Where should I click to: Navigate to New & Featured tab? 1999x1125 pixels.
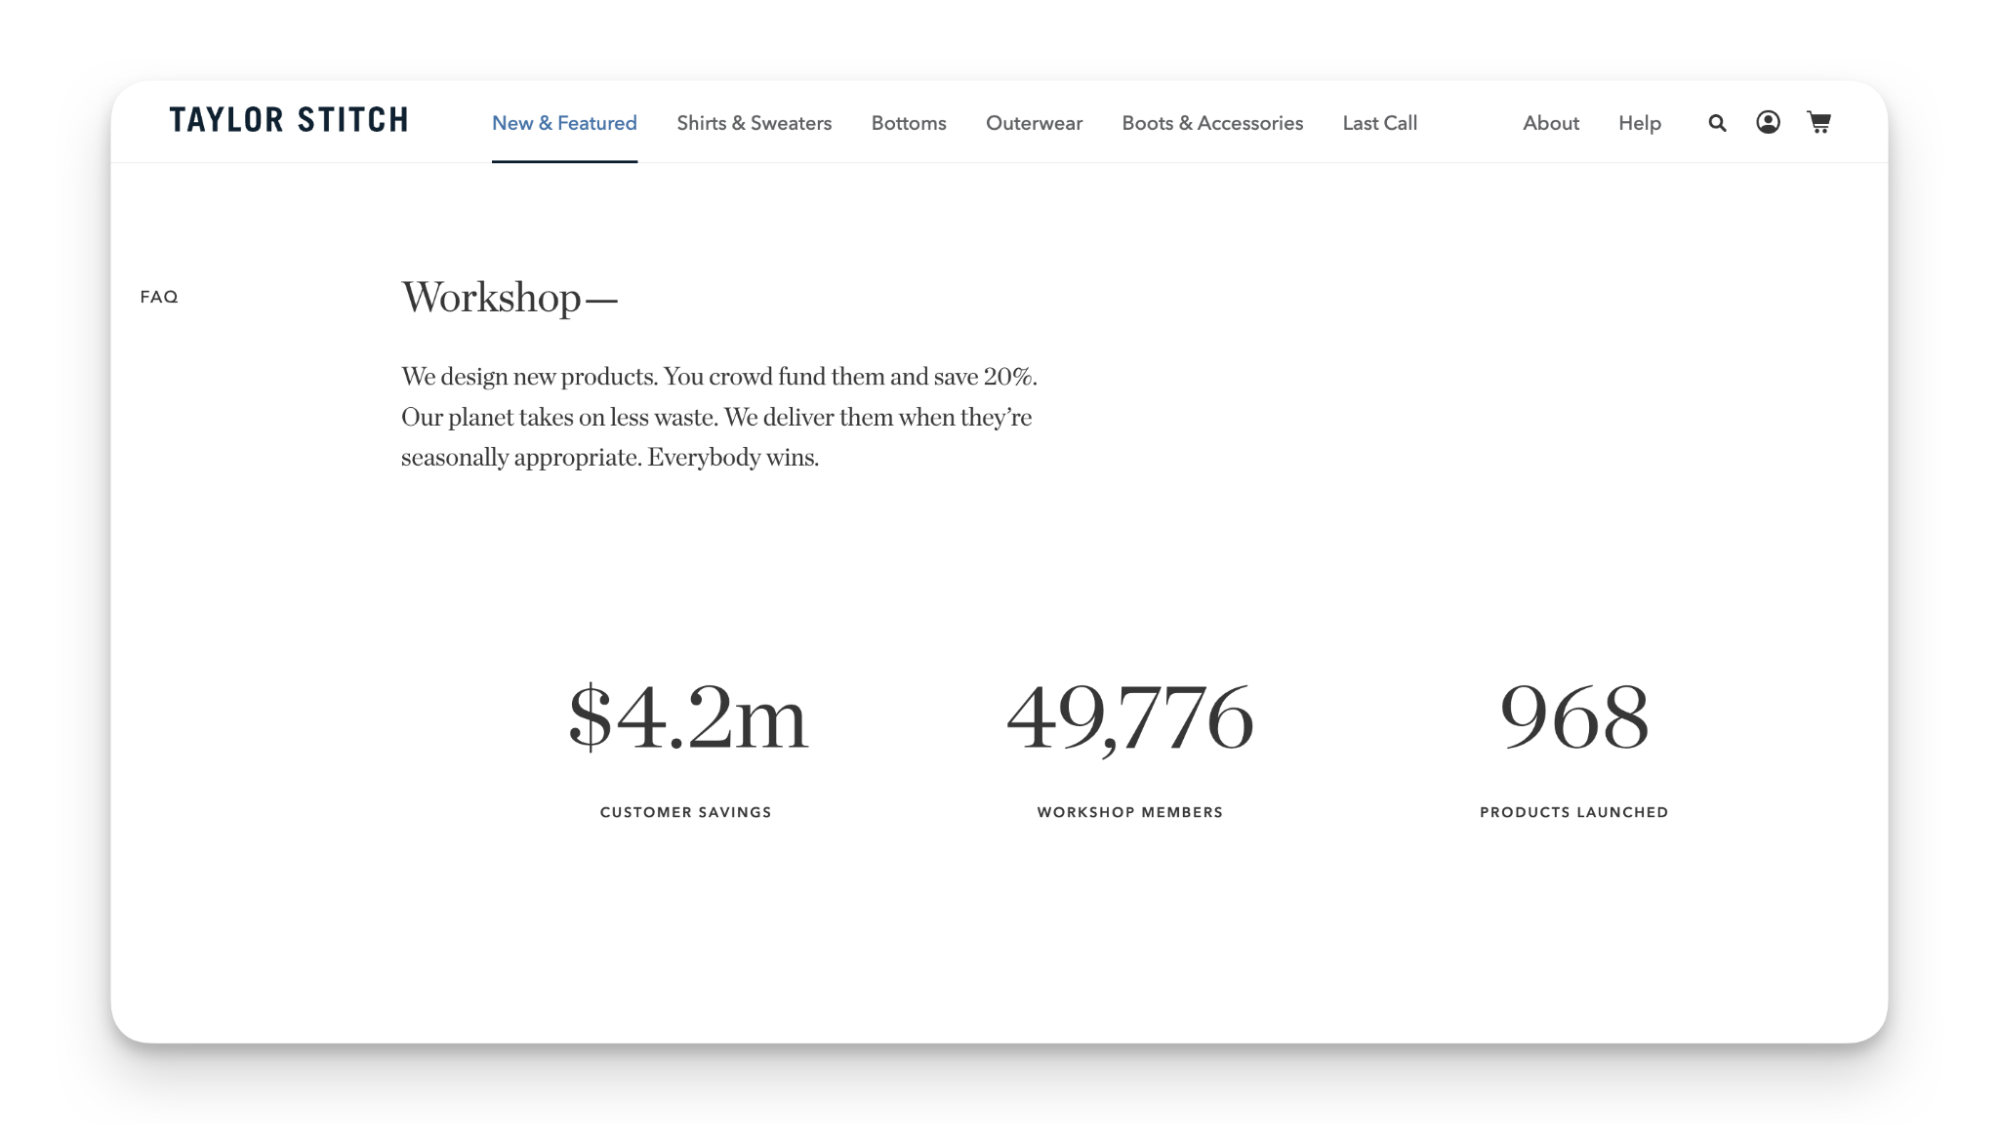tap(564, 122)
